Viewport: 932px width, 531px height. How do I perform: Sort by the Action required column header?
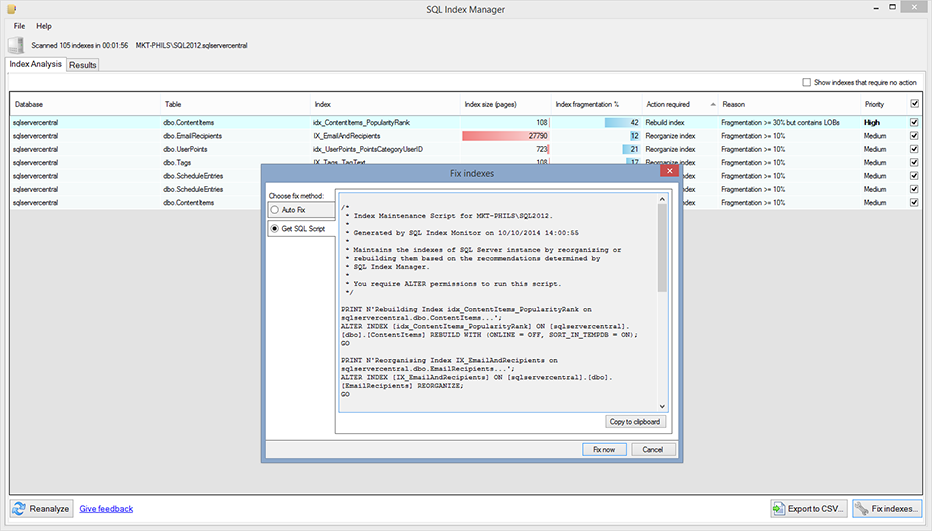tap(680, 104)
